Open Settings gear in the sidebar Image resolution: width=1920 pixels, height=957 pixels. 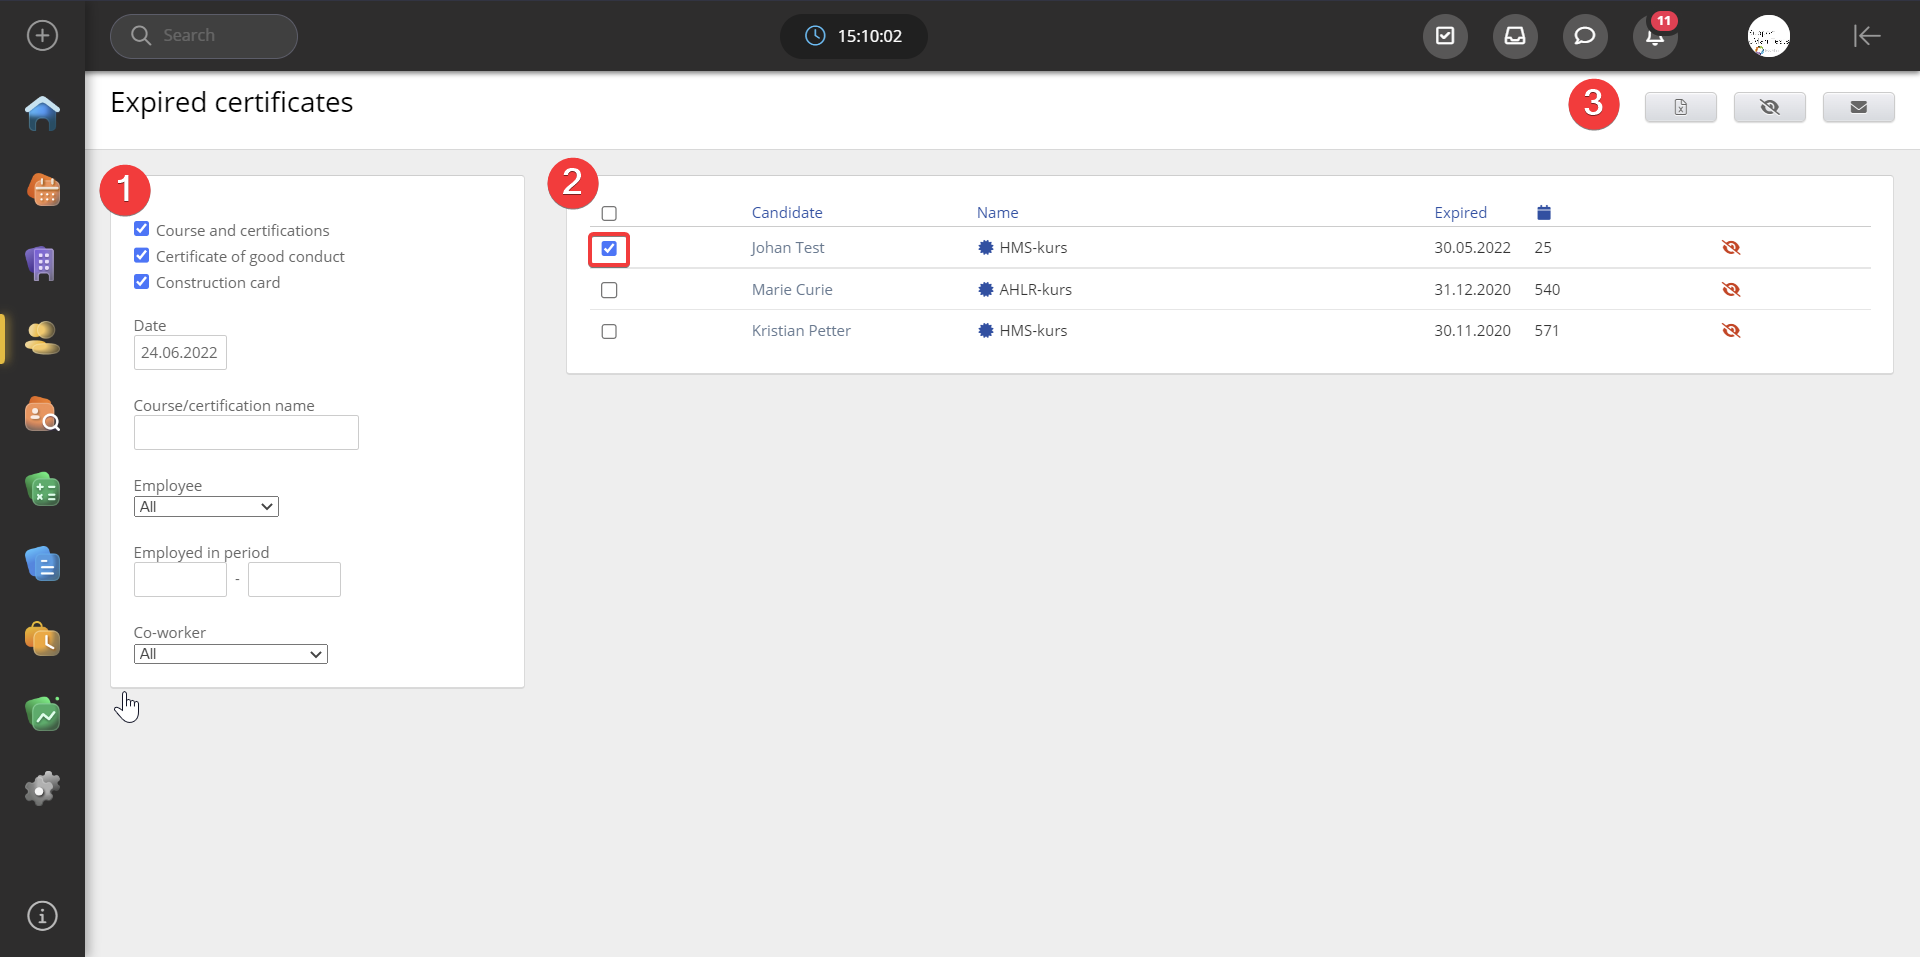tap(42, 789)
